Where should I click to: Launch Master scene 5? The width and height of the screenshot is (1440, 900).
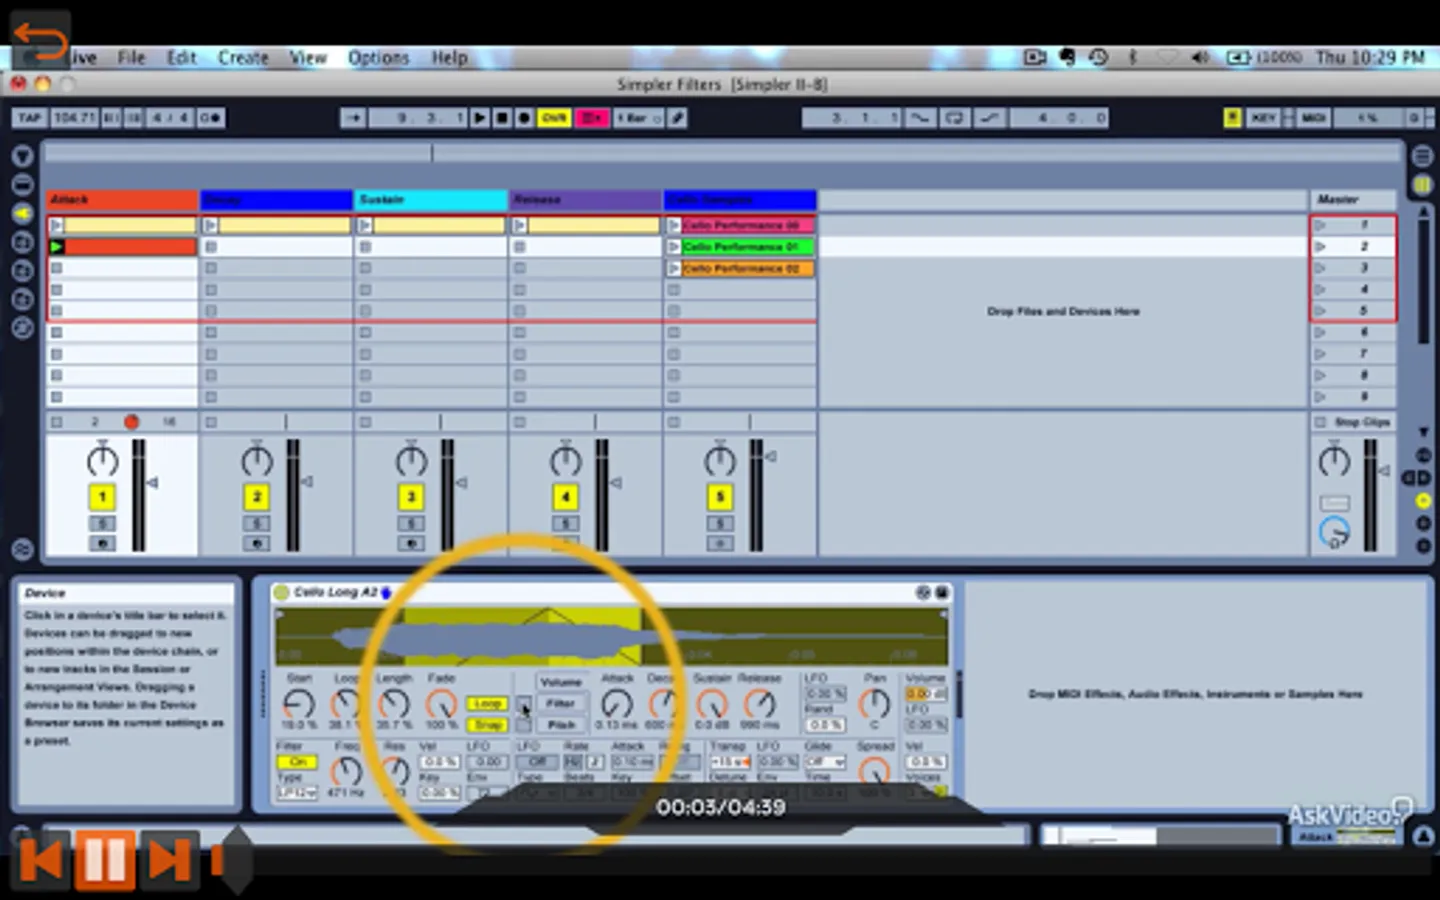(x=1320, y=311)
